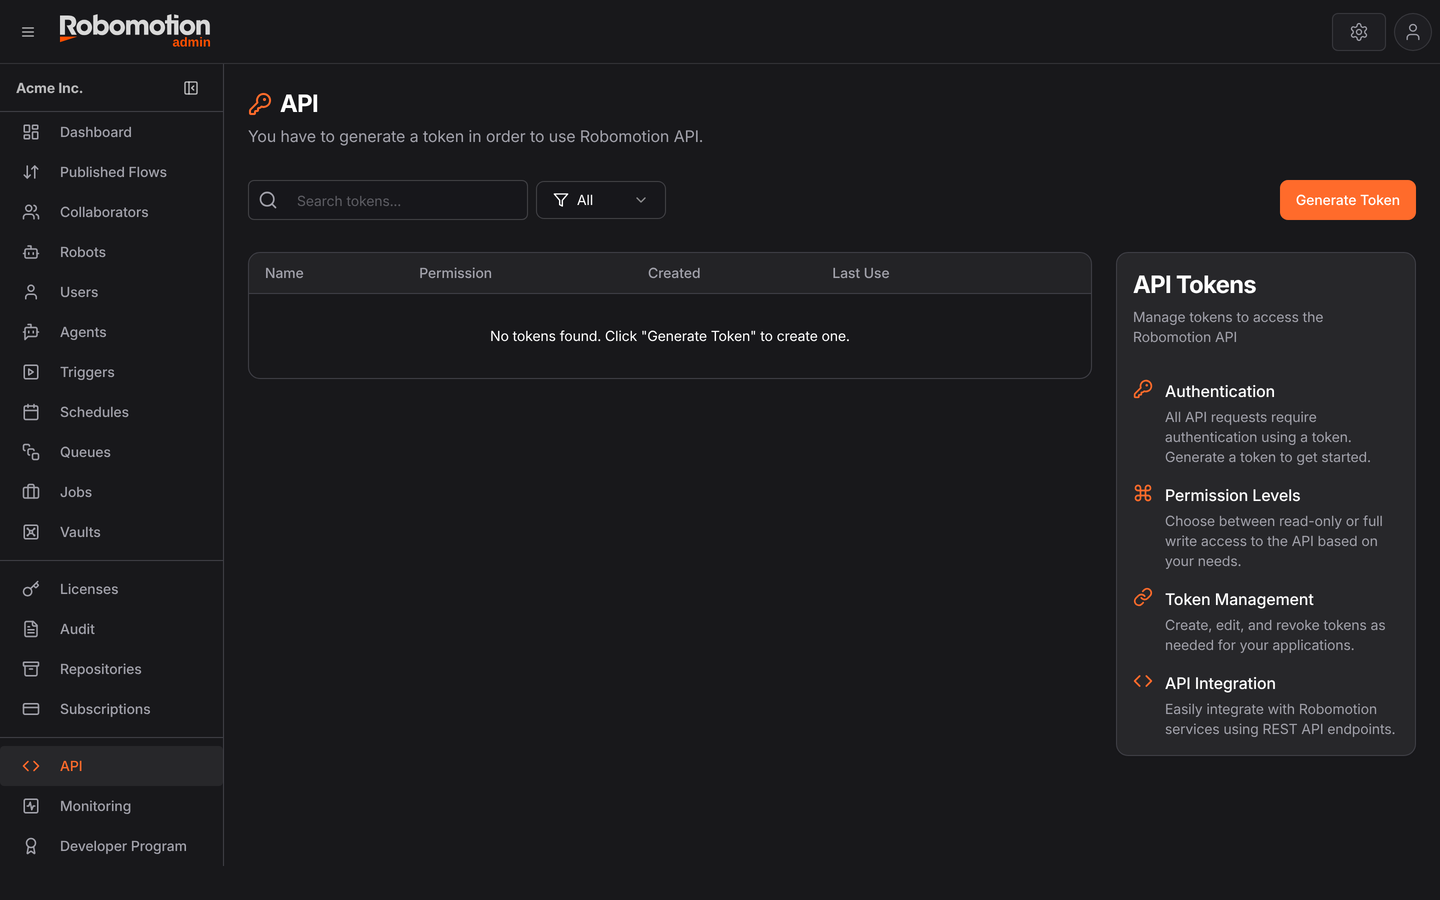Click the Permission Levels command icon
The image size is (1440, 900).
tap(1143, 493)
